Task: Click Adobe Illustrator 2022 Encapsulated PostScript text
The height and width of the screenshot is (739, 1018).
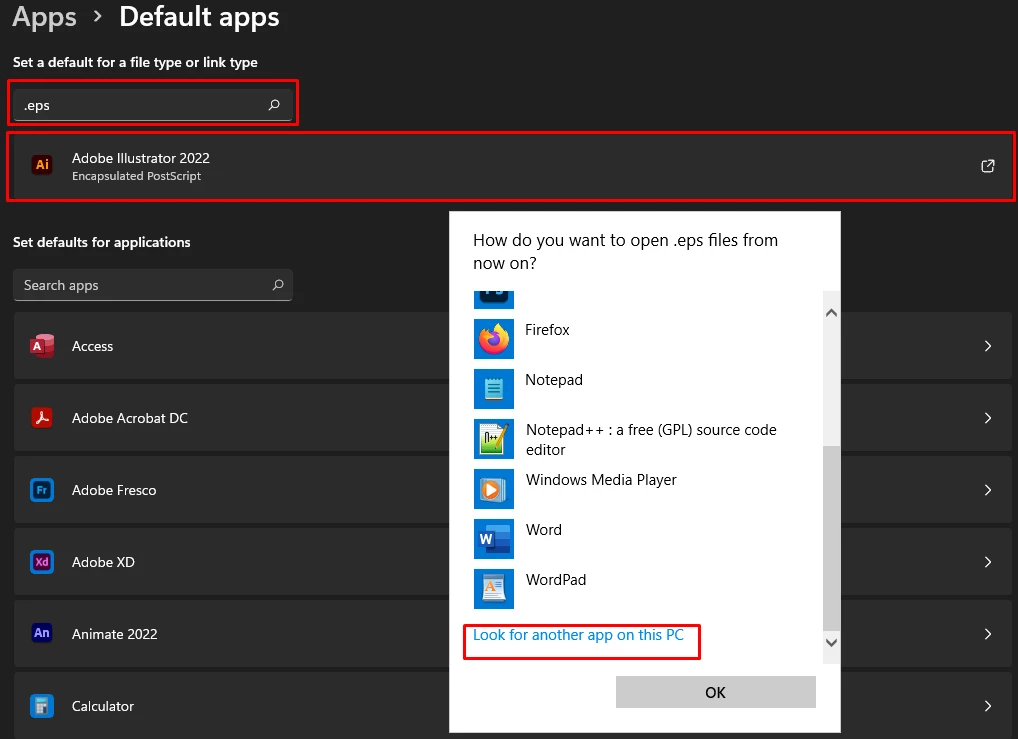Action: (140, 166)
